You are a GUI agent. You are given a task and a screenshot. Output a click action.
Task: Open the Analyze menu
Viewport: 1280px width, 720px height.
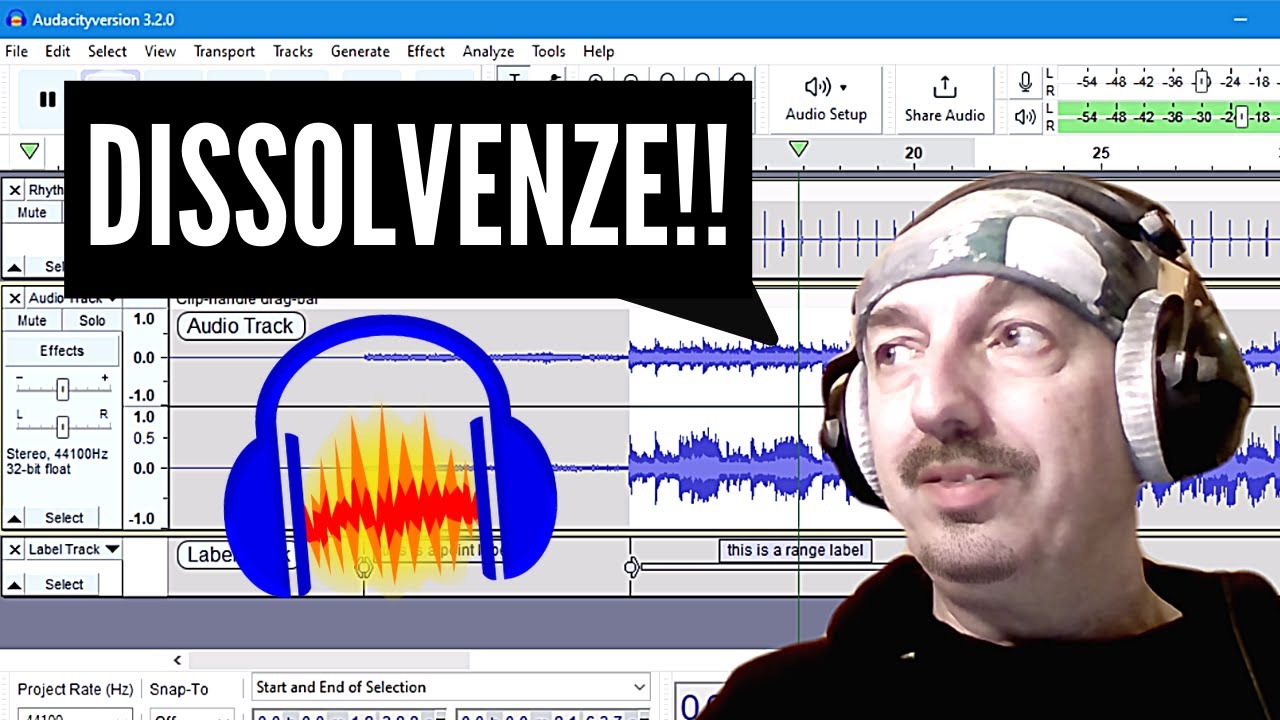488,51
